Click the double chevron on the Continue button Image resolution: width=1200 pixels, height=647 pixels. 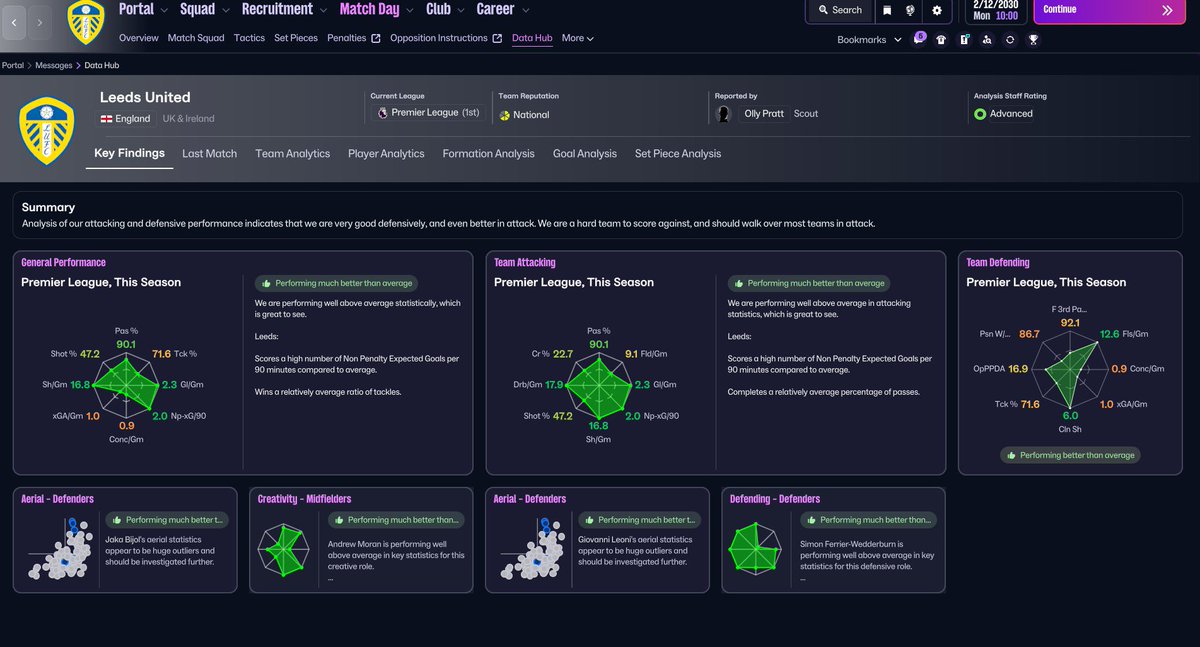click(1167, 10)
